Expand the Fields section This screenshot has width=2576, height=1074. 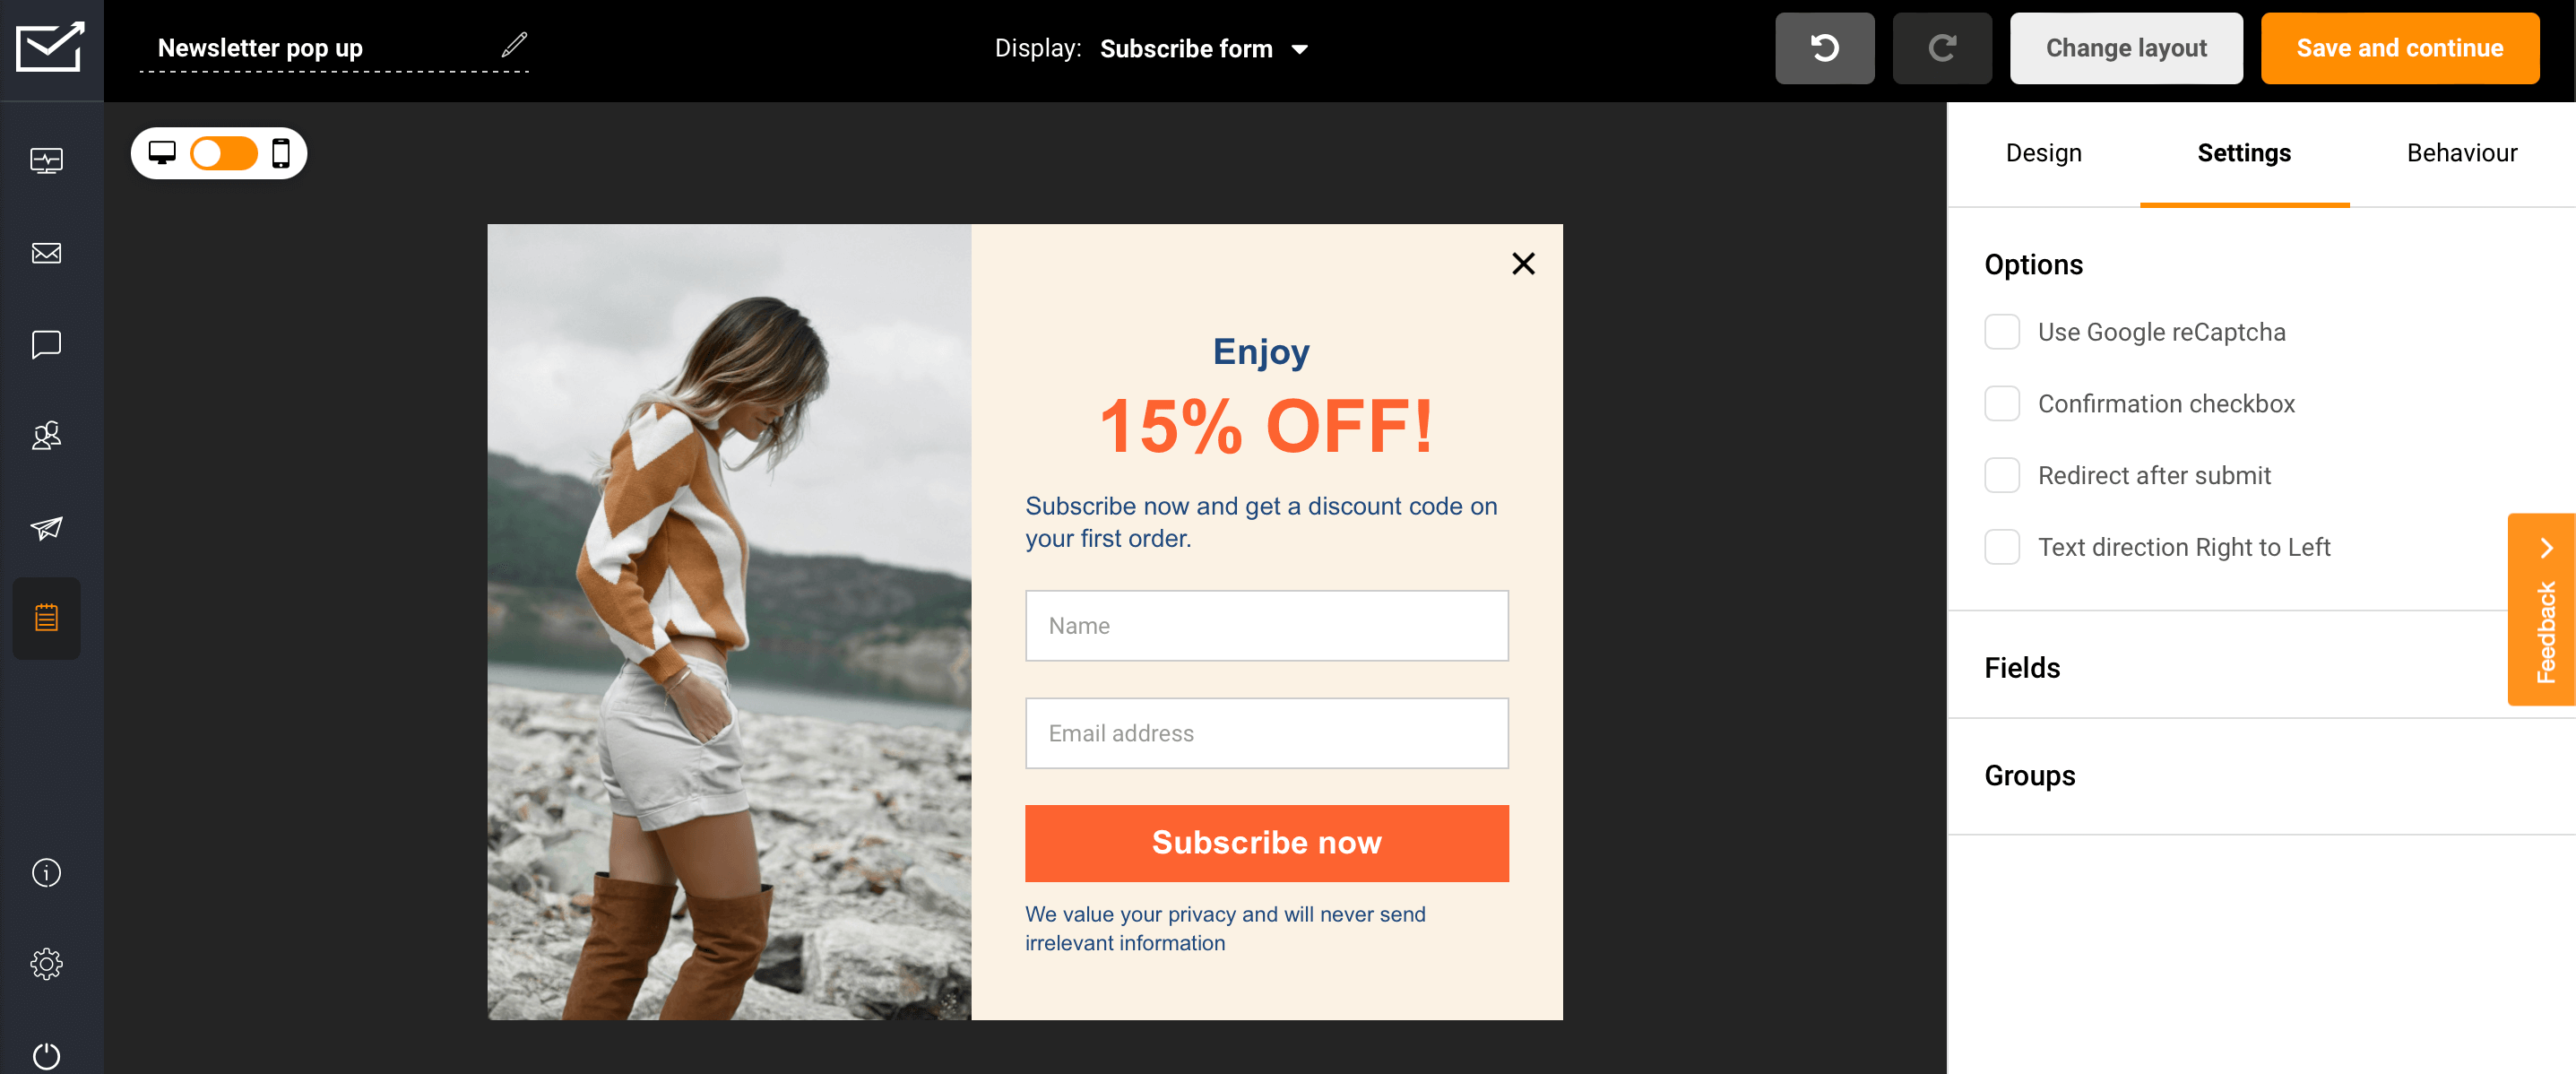[2024, 669]
